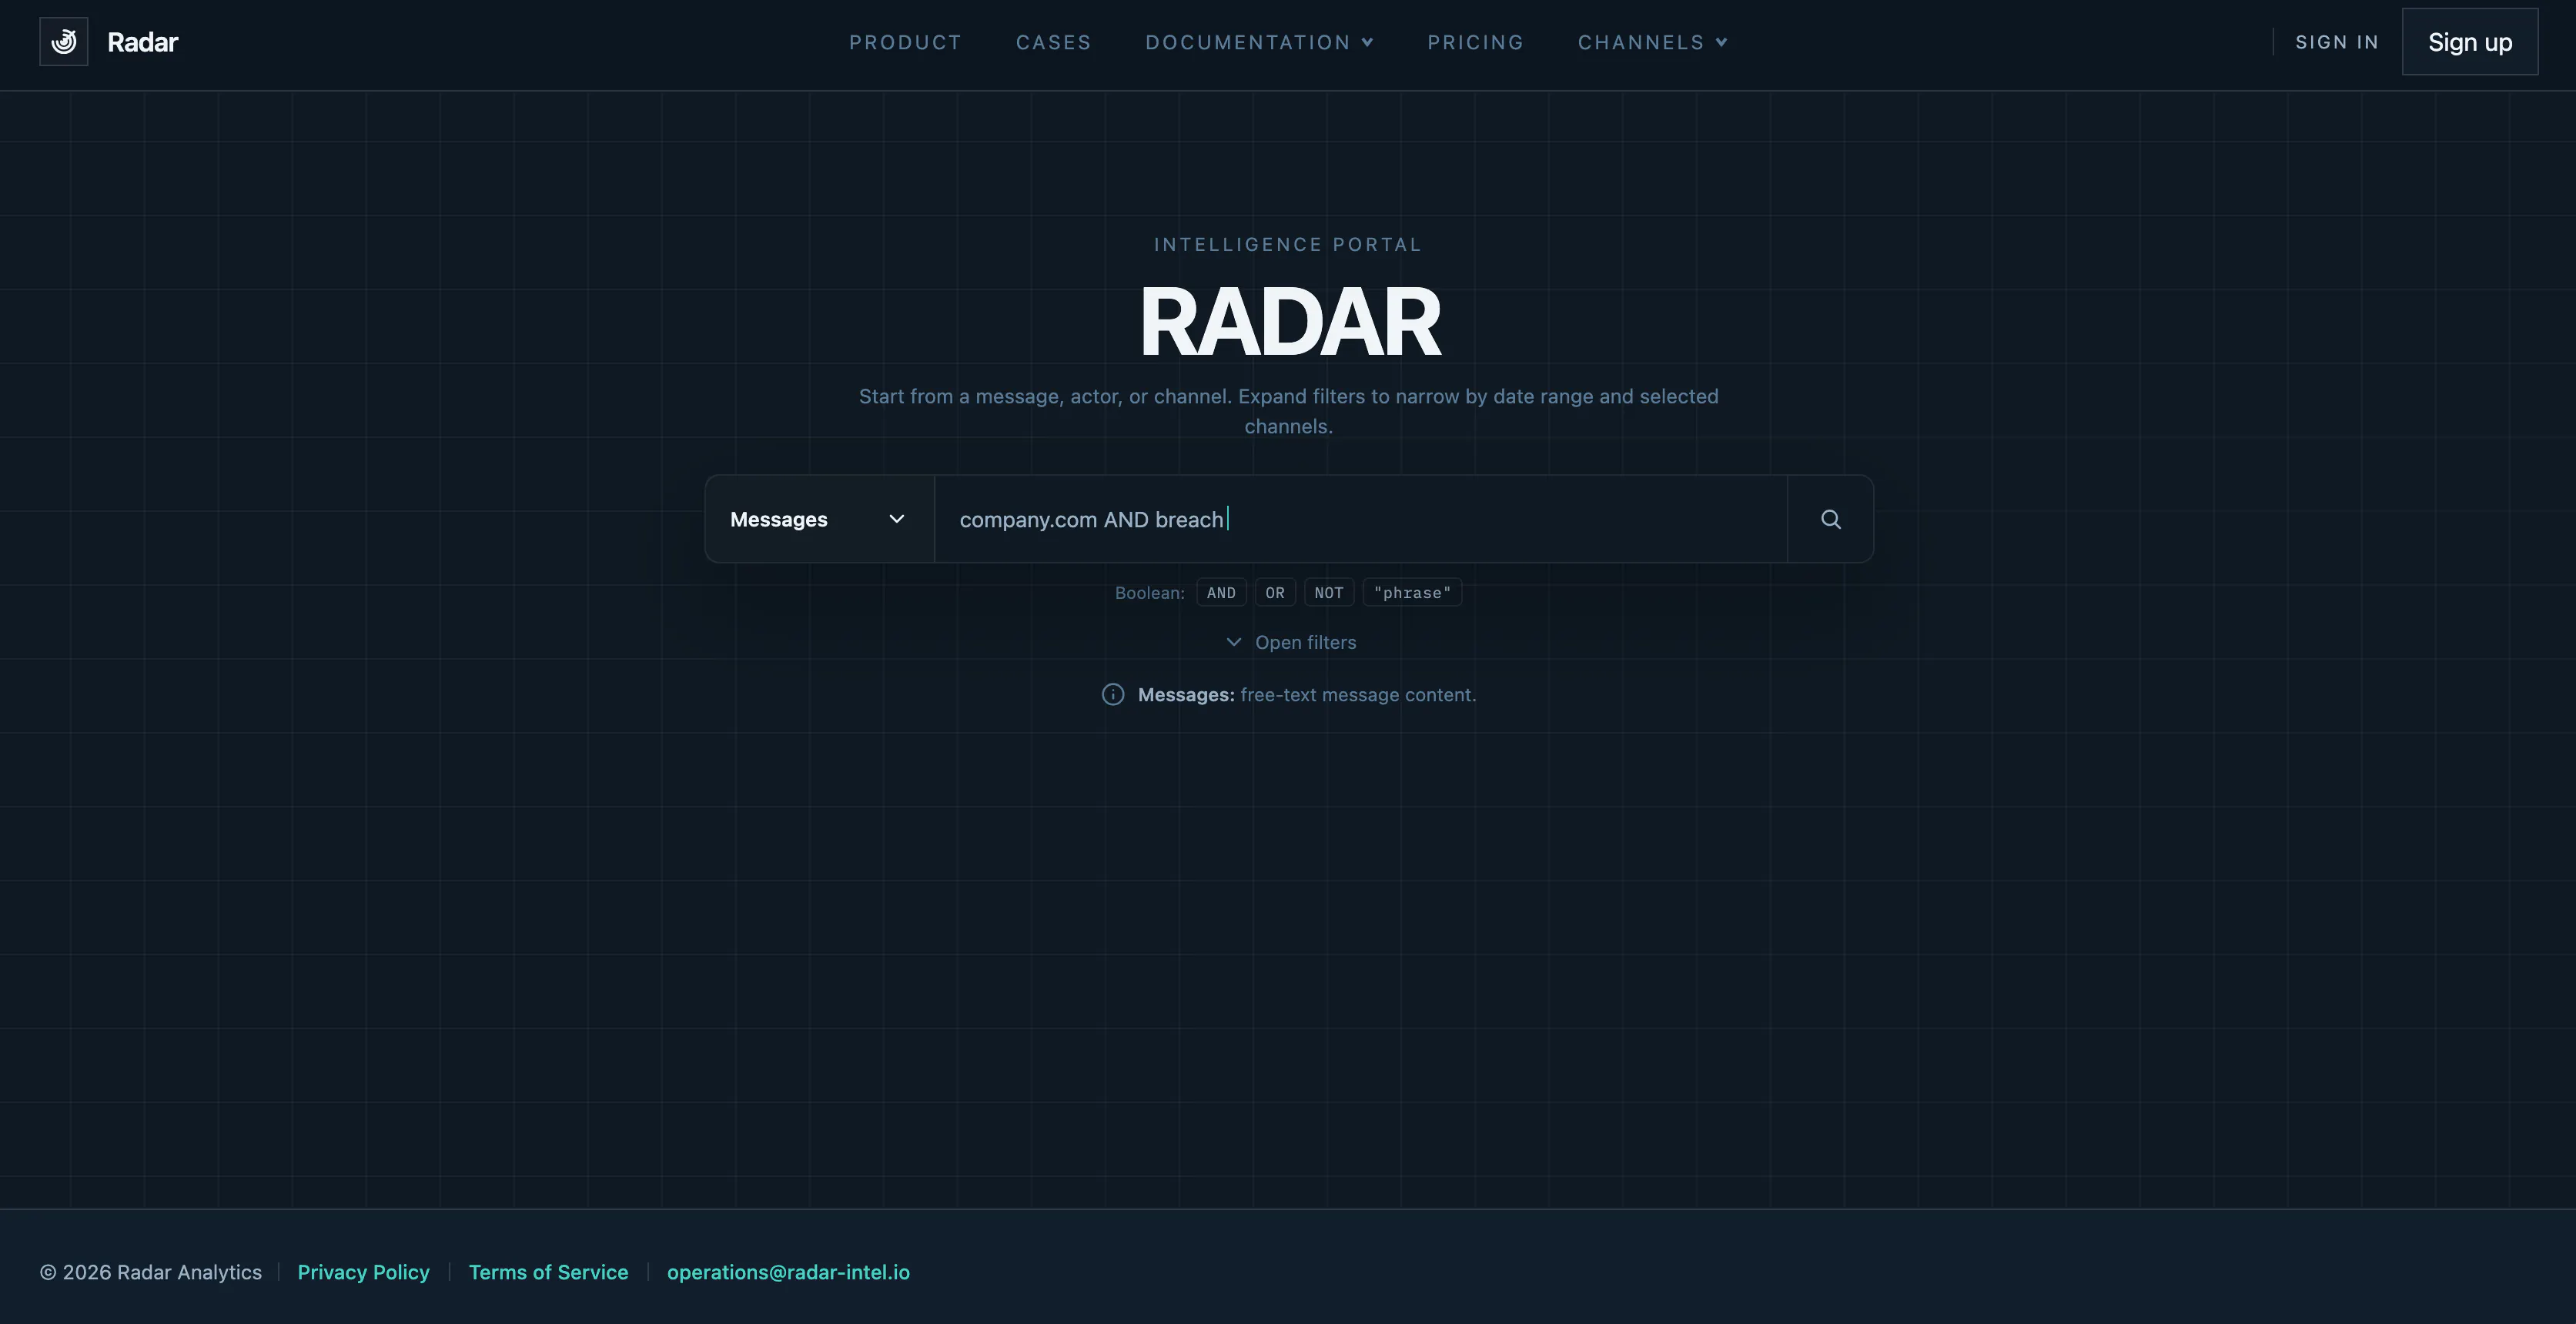Go to the Product page
The width and height of the screenshot is (2576, 1324).
coord(905,42)
